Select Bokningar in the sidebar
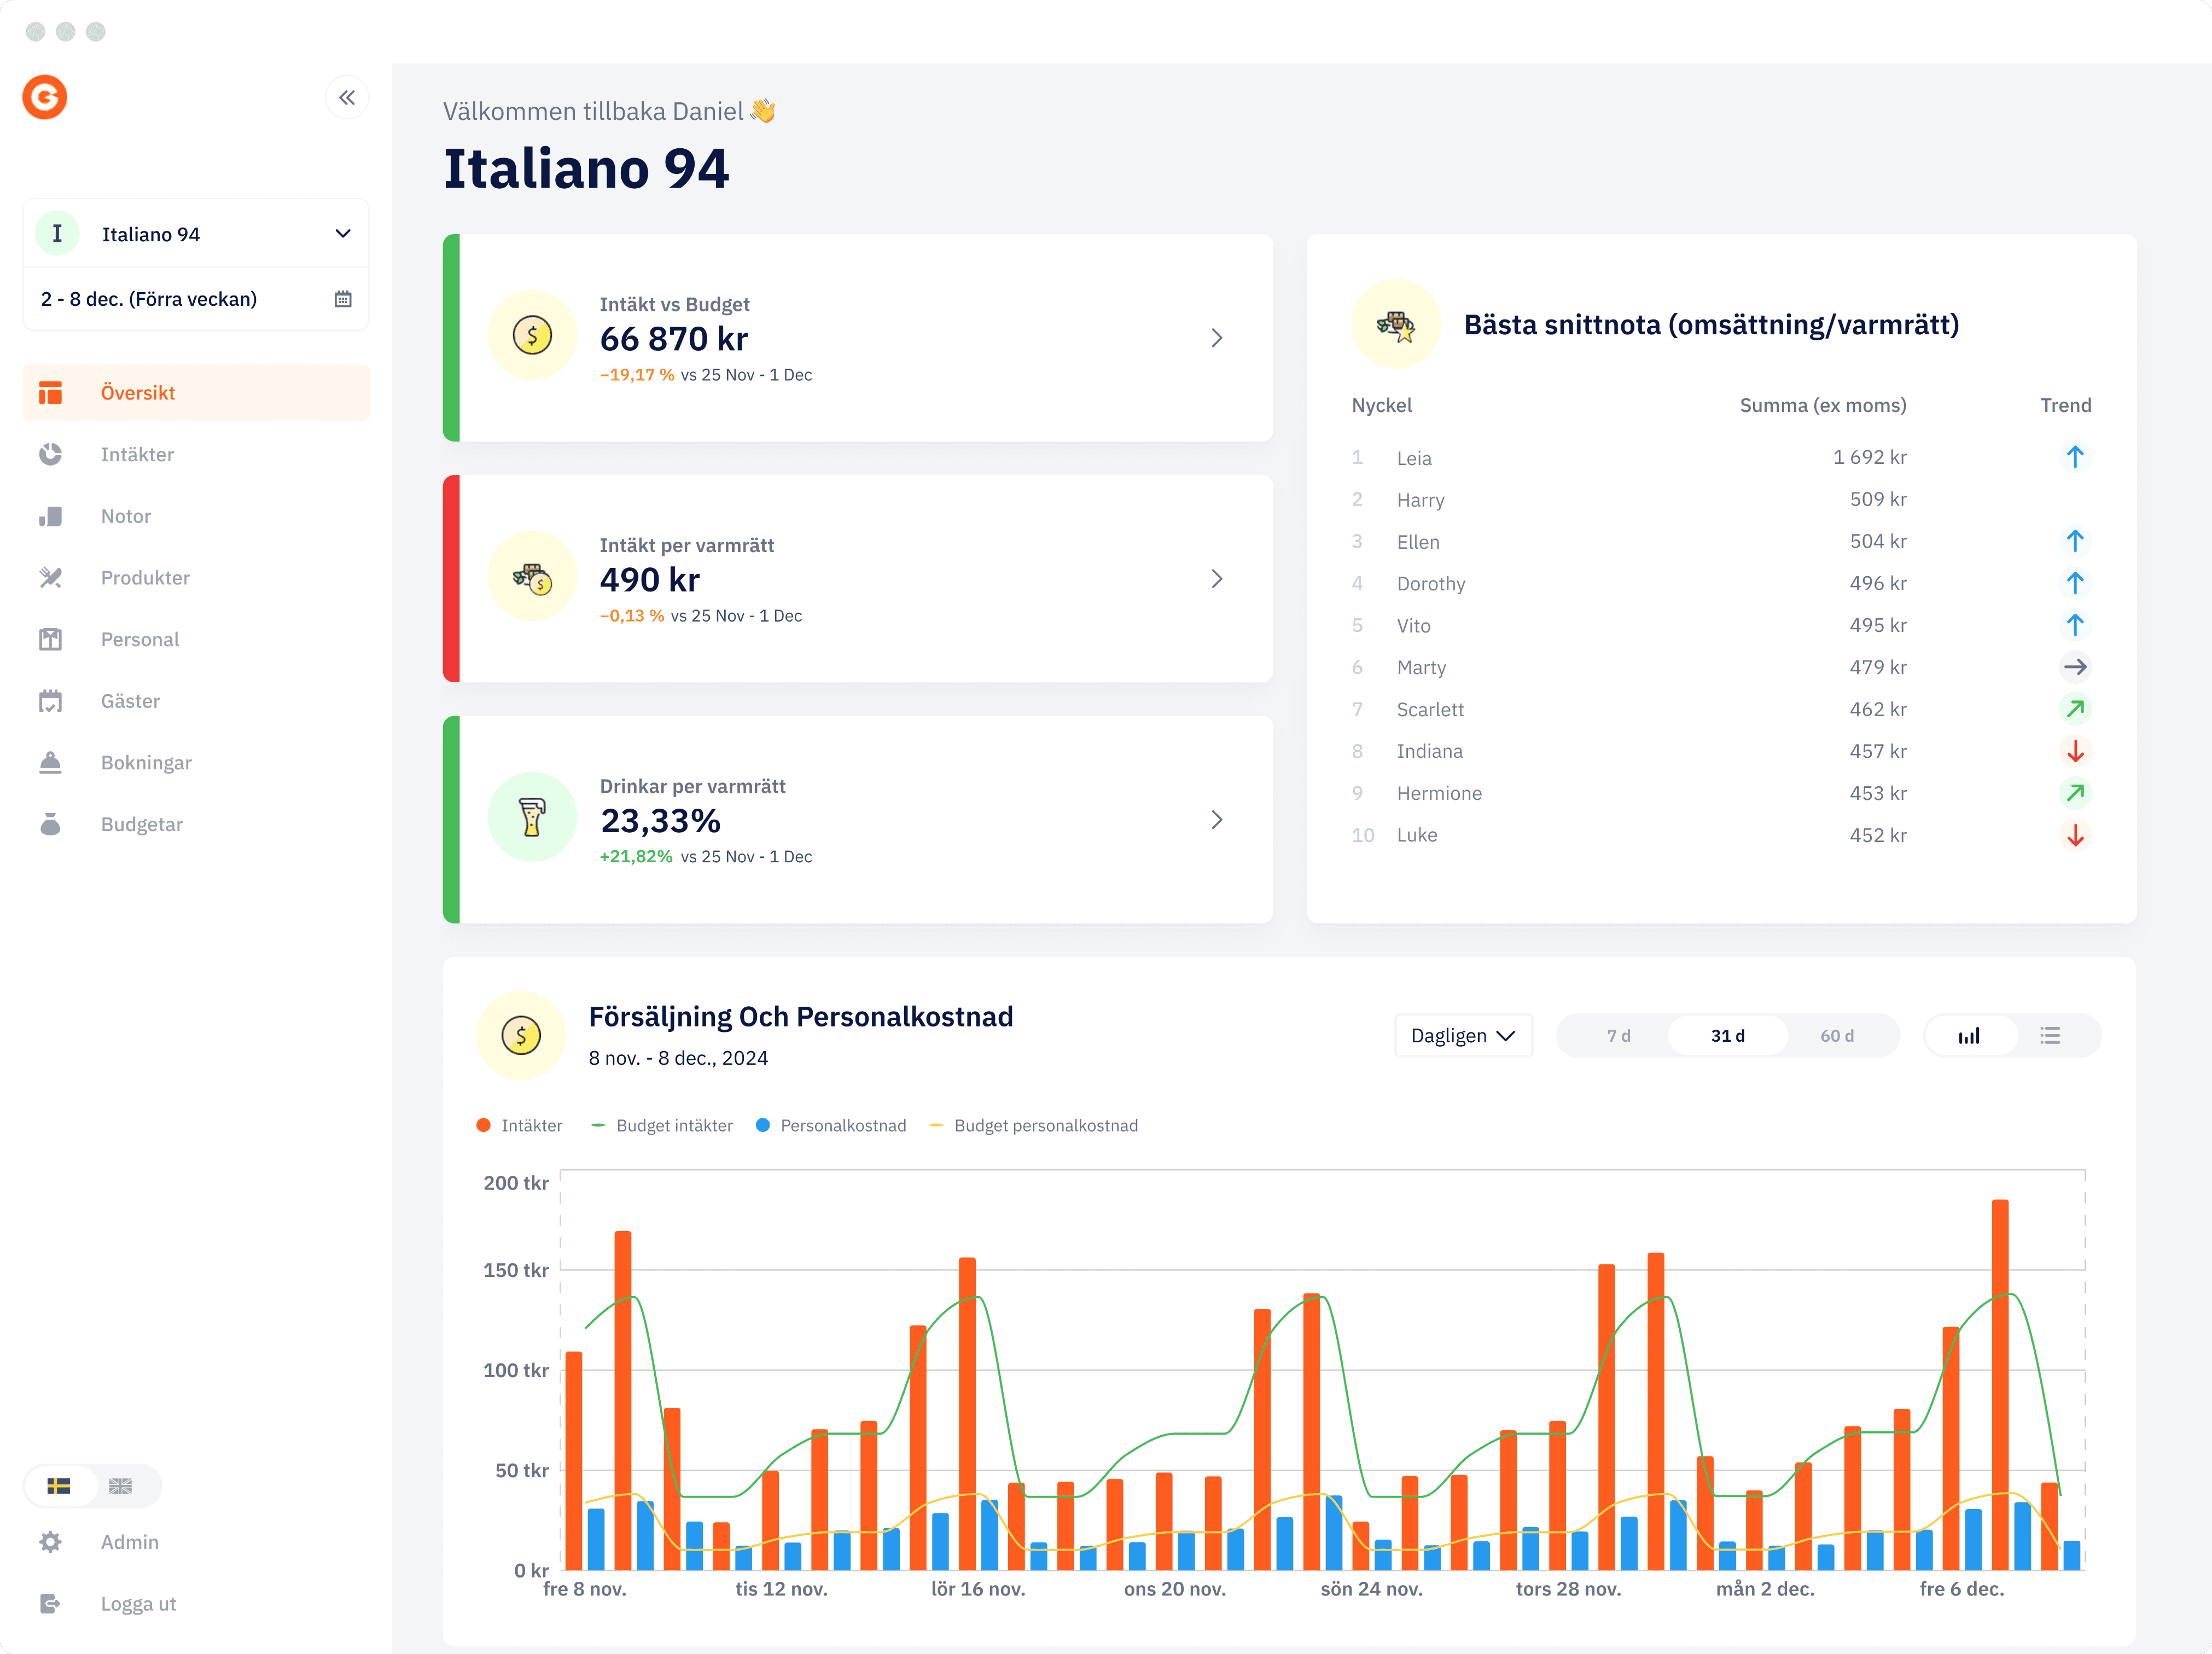The height and width of the screenshot is (1654, 2212). pyautogui.click(x=146, y=762)
